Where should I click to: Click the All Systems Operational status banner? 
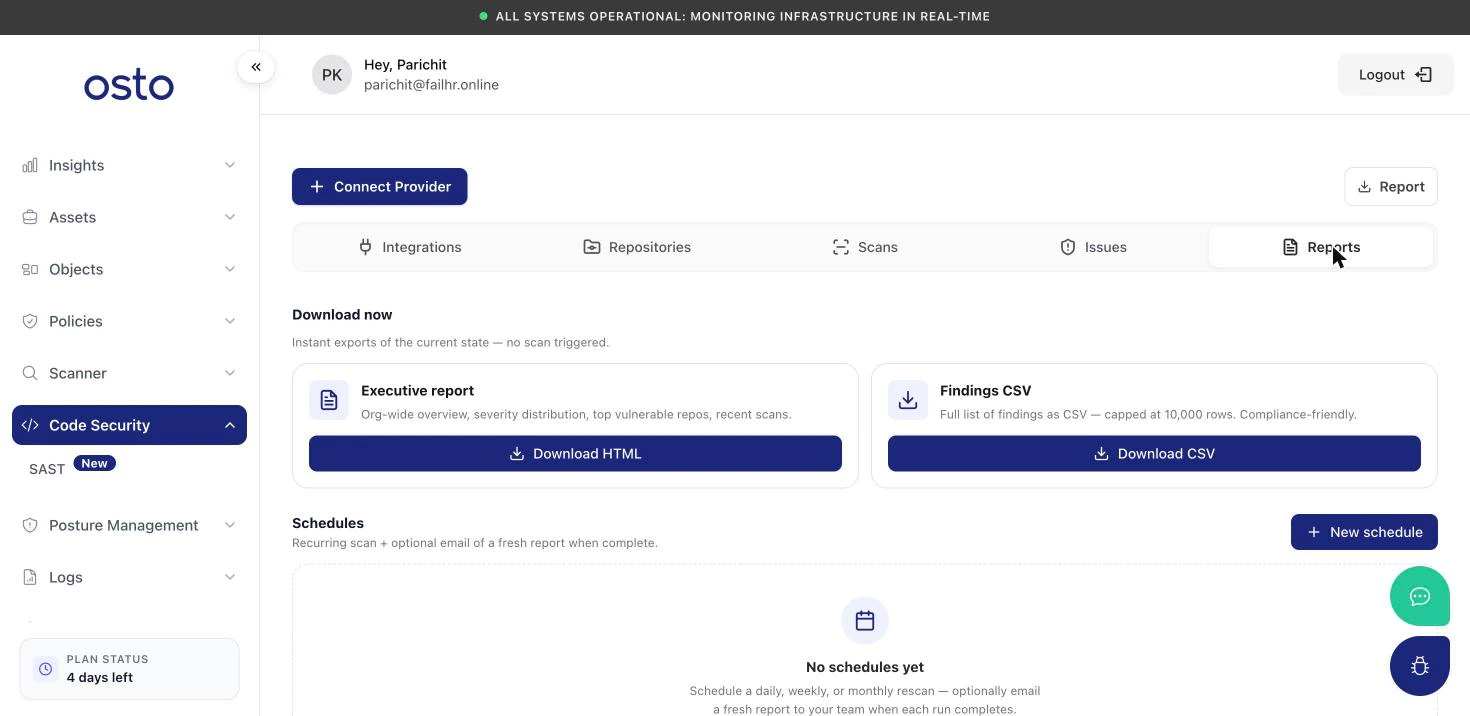point(735,17)
